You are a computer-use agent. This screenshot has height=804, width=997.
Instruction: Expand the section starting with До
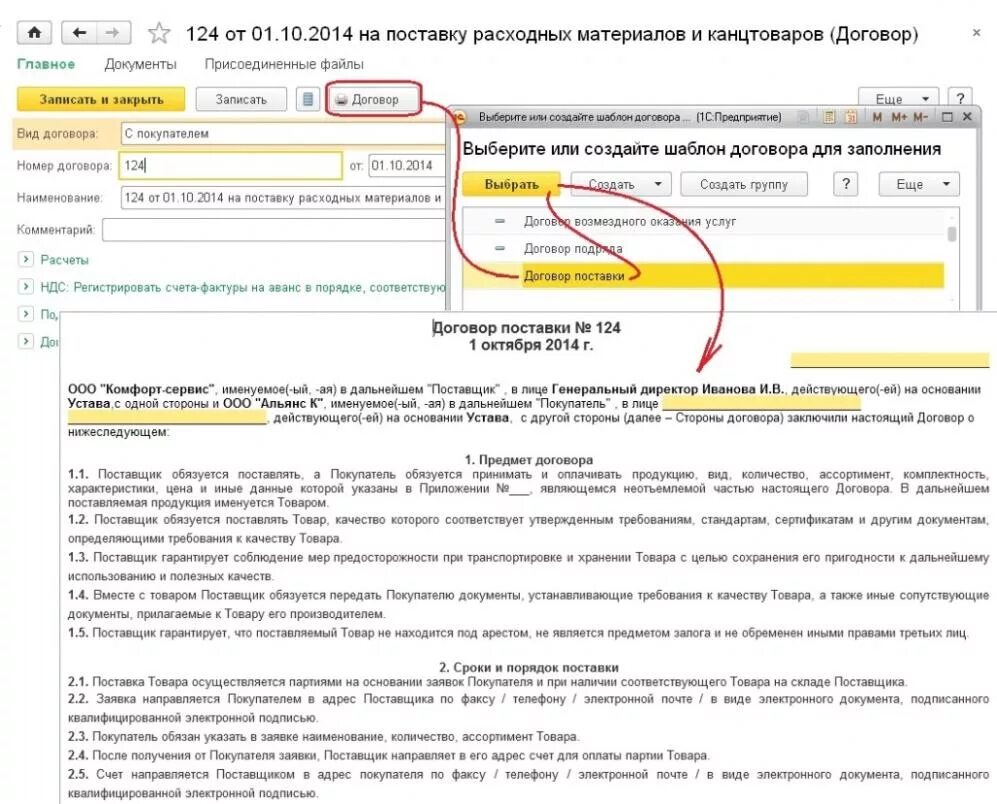point(25,342)
